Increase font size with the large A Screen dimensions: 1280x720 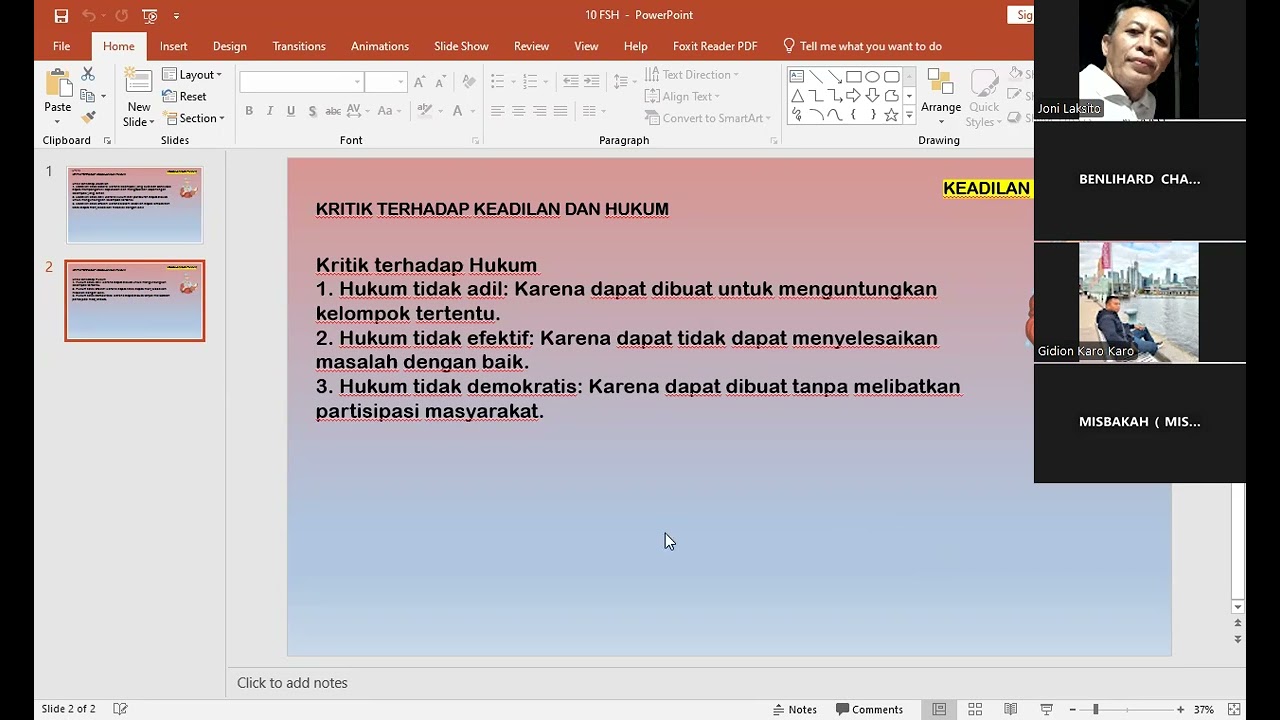[x=420, y=82]
